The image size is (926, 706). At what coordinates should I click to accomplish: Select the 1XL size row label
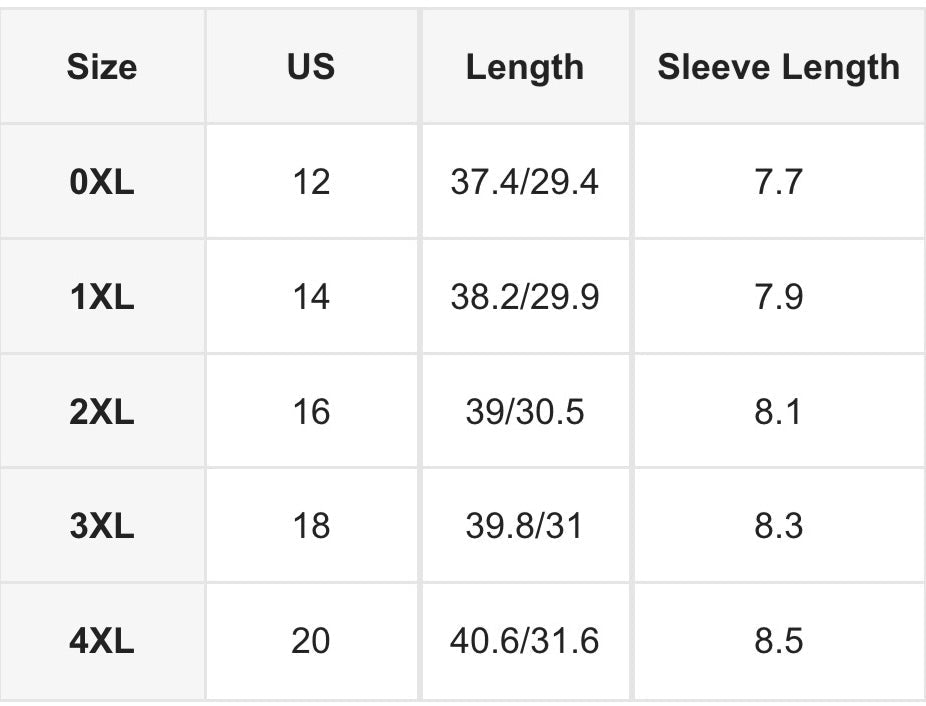[102, 296]
